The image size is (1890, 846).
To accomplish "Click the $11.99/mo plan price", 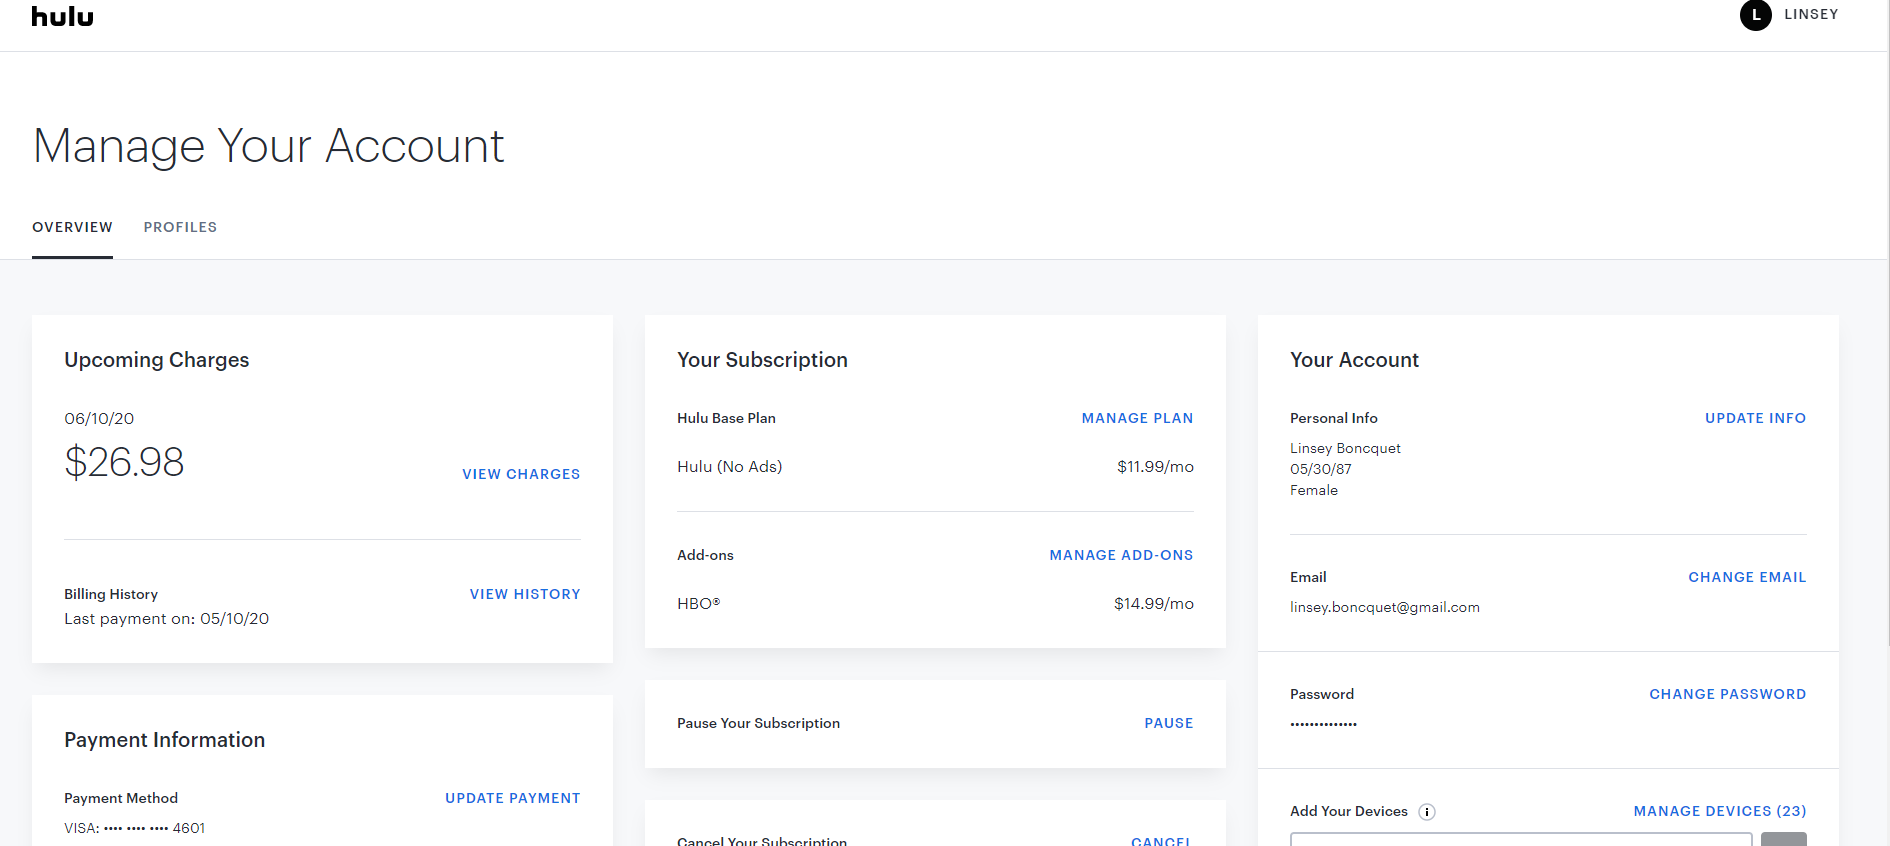I will point(1155,467).
